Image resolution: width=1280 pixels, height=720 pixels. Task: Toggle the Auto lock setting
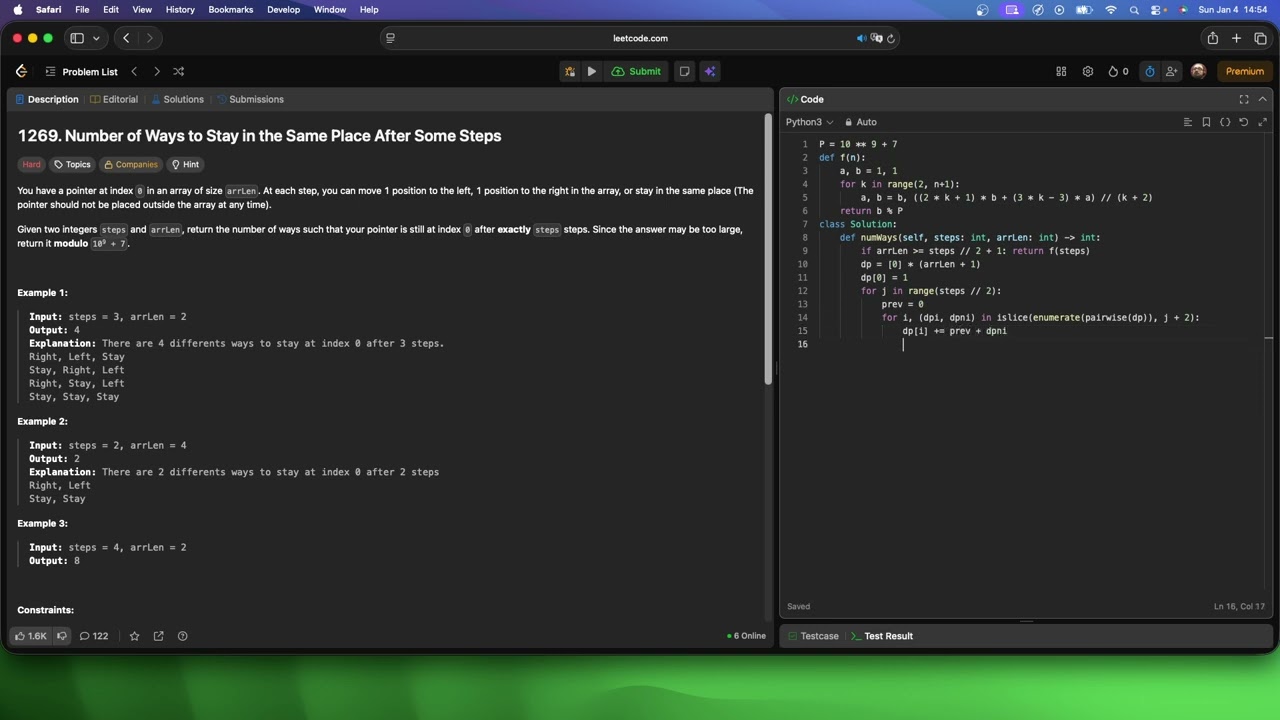tap(860, 122)
